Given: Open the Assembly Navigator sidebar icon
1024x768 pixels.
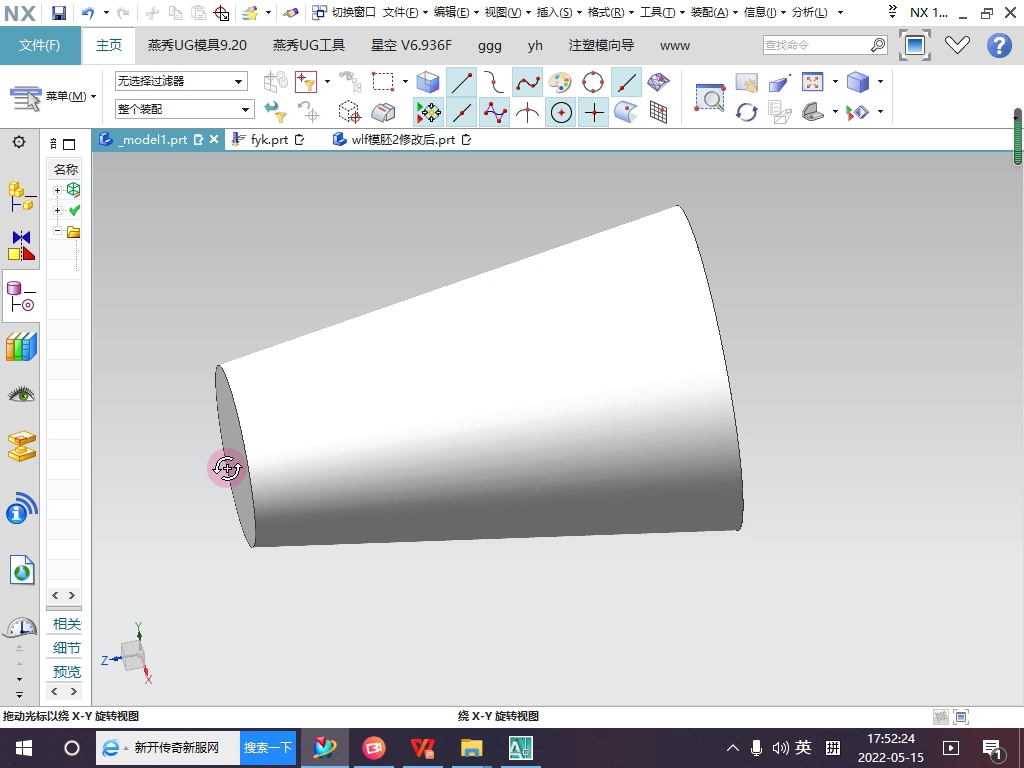Looking at the screenshot, I should tap(21, 196).
